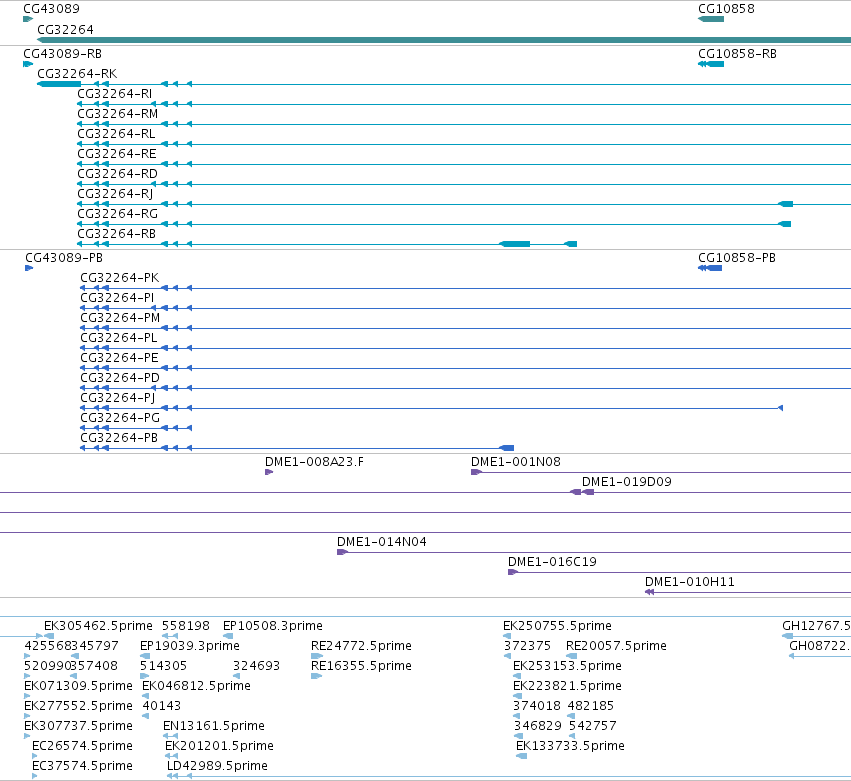Click the DME1-019D09 double arrow glyph
The width and height of the screenshot is (851, 781).
[x=582, y=492]
